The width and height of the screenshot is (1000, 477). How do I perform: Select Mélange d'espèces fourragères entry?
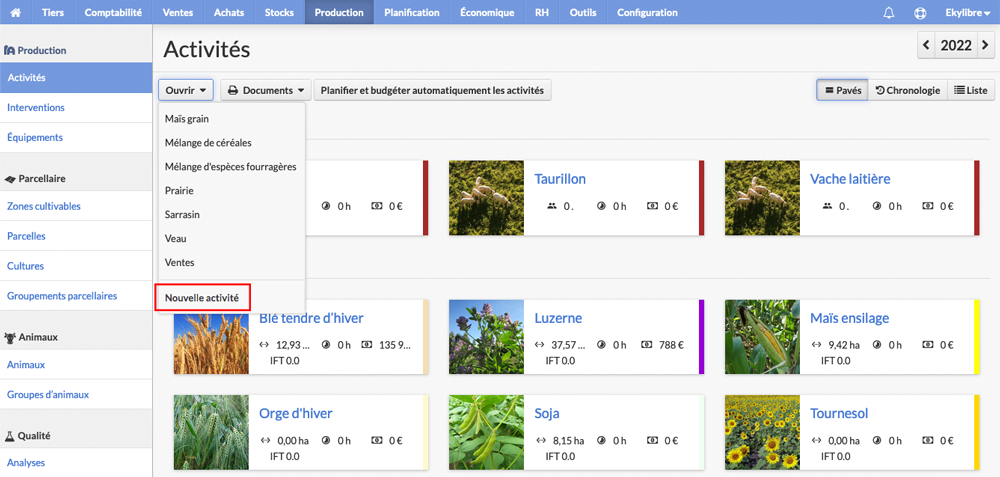[x=232, y=166]
